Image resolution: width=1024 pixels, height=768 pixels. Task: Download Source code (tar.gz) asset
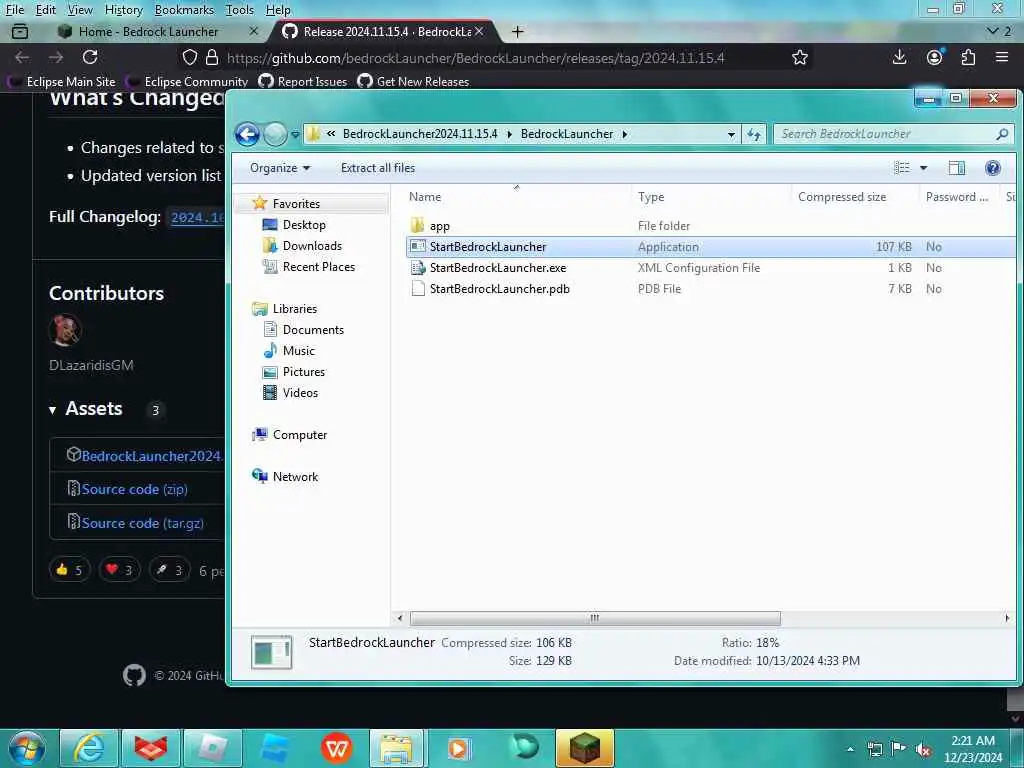(142, 523)
